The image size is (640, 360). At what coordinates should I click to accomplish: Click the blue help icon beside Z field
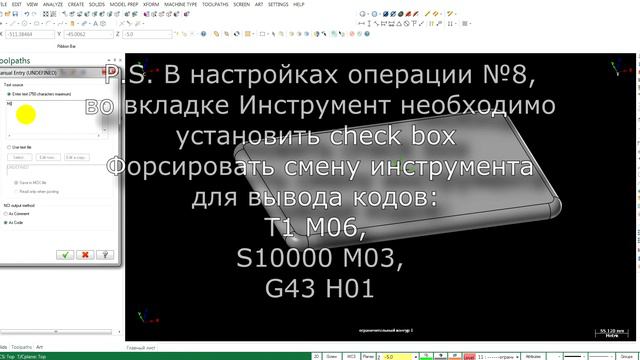(203, 34)
